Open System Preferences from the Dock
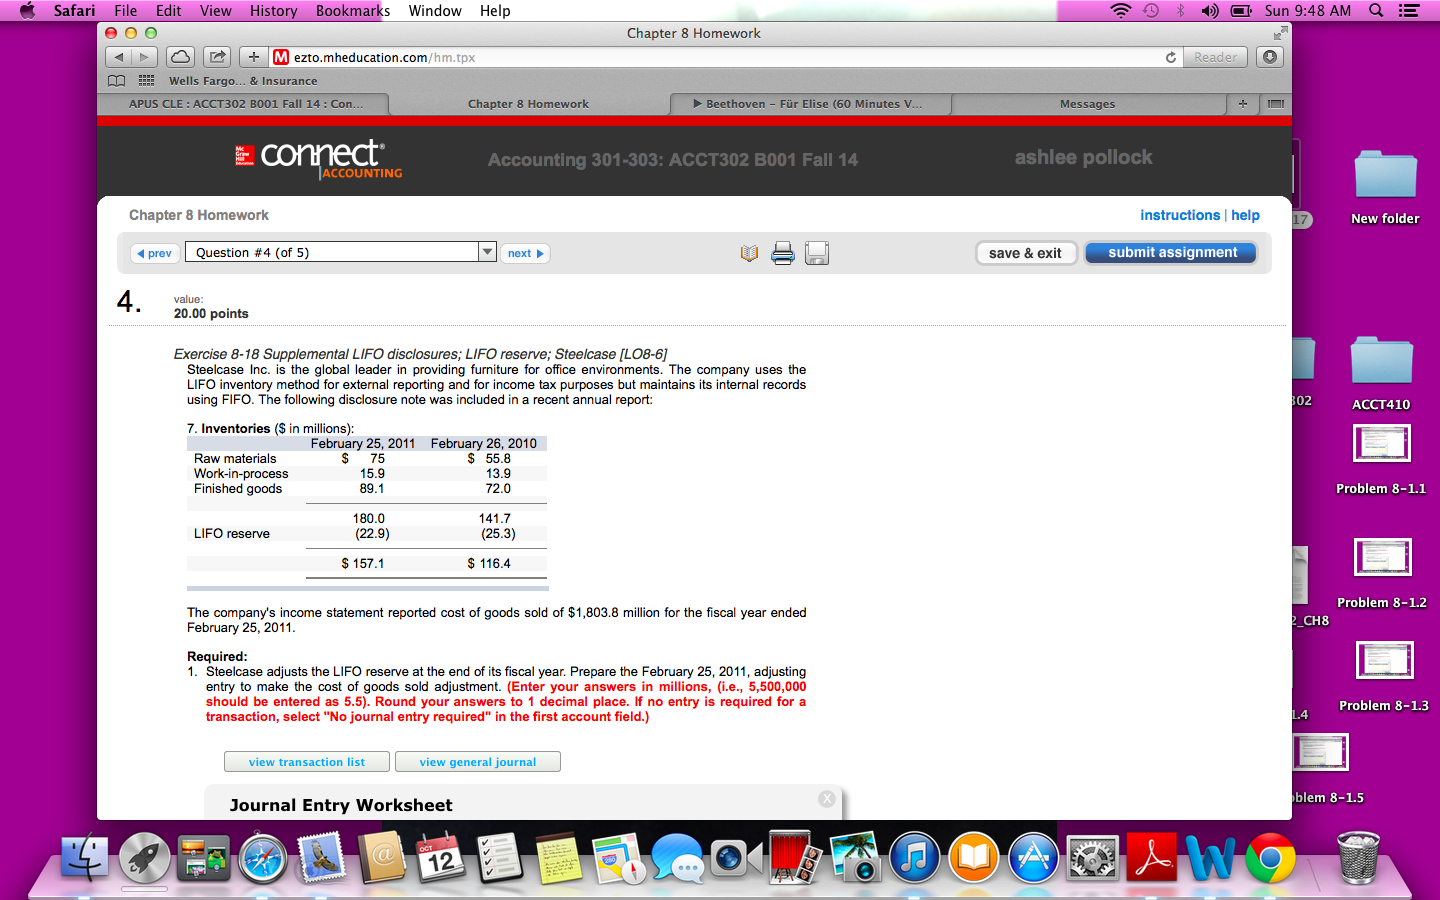Screen dimensions: 1440x900 point(1092,858)
